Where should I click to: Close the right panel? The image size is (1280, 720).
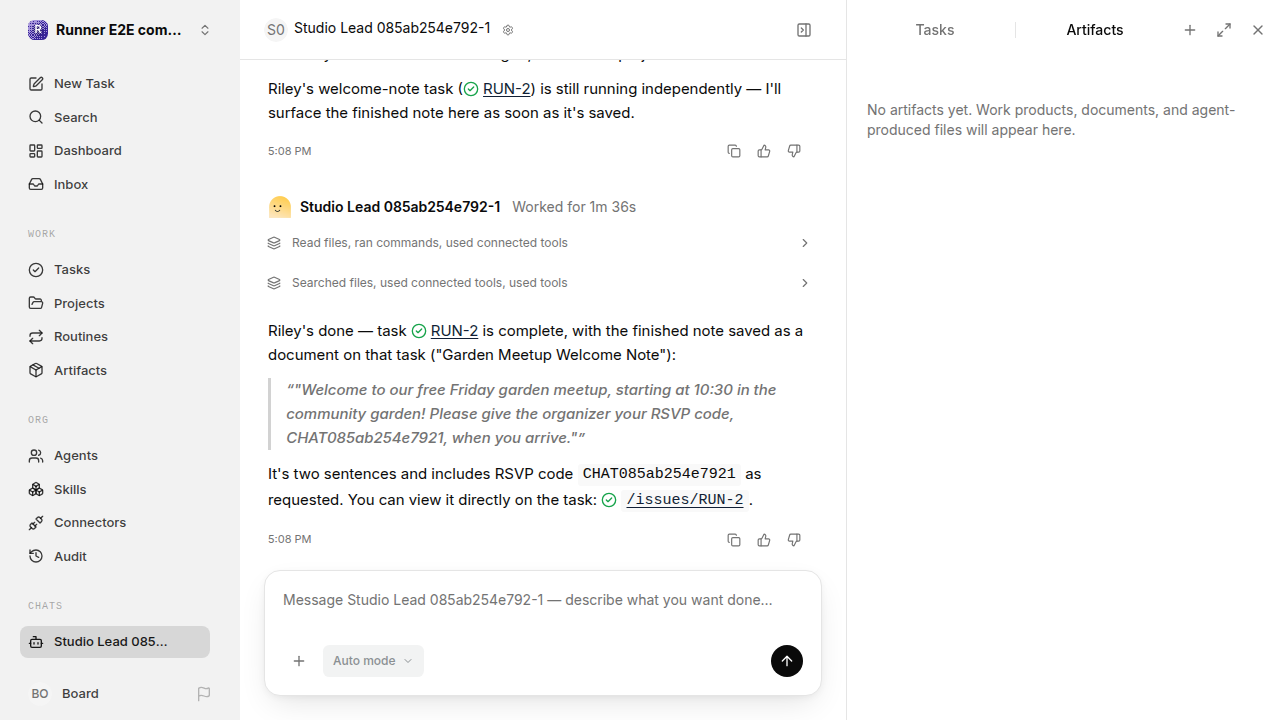coord(1258,30)
